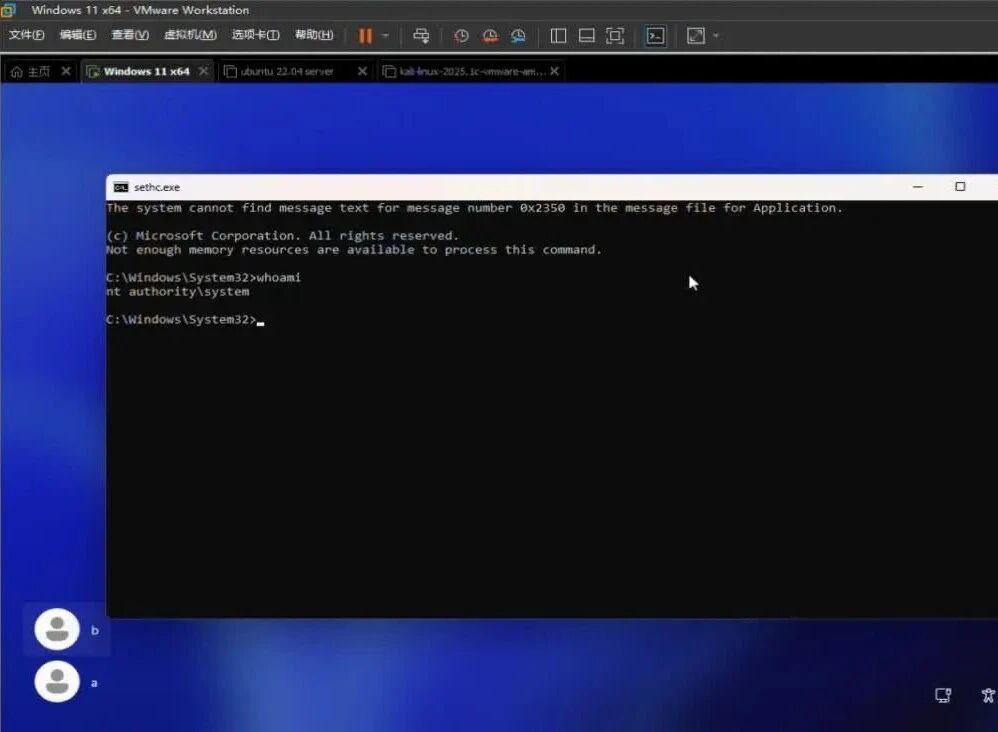Click the VMware Workstation title bar icon
The width and height of the screenshot is (998, 732).
pyautogui.click(x=8, y=10)
